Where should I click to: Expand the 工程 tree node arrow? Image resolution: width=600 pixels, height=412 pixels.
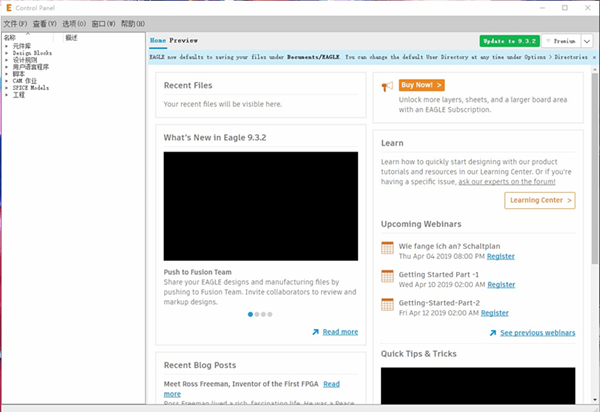(x=7, y=95)
